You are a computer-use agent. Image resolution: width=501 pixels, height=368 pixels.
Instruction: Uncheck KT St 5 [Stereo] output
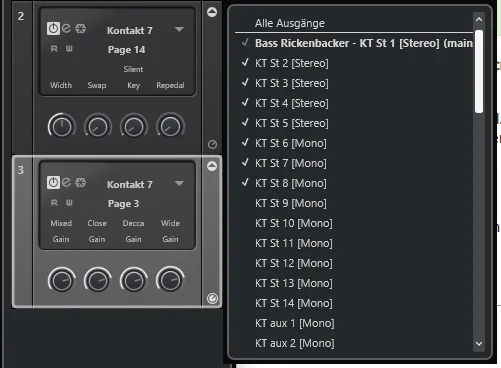(x=354, y=123)
